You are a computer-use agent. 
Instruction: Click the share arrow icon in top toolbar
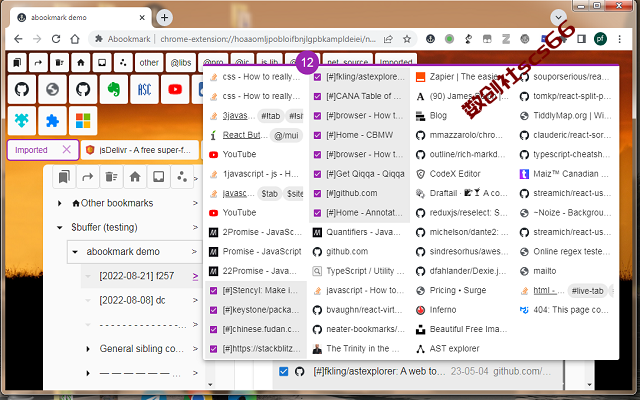point(38,62)
